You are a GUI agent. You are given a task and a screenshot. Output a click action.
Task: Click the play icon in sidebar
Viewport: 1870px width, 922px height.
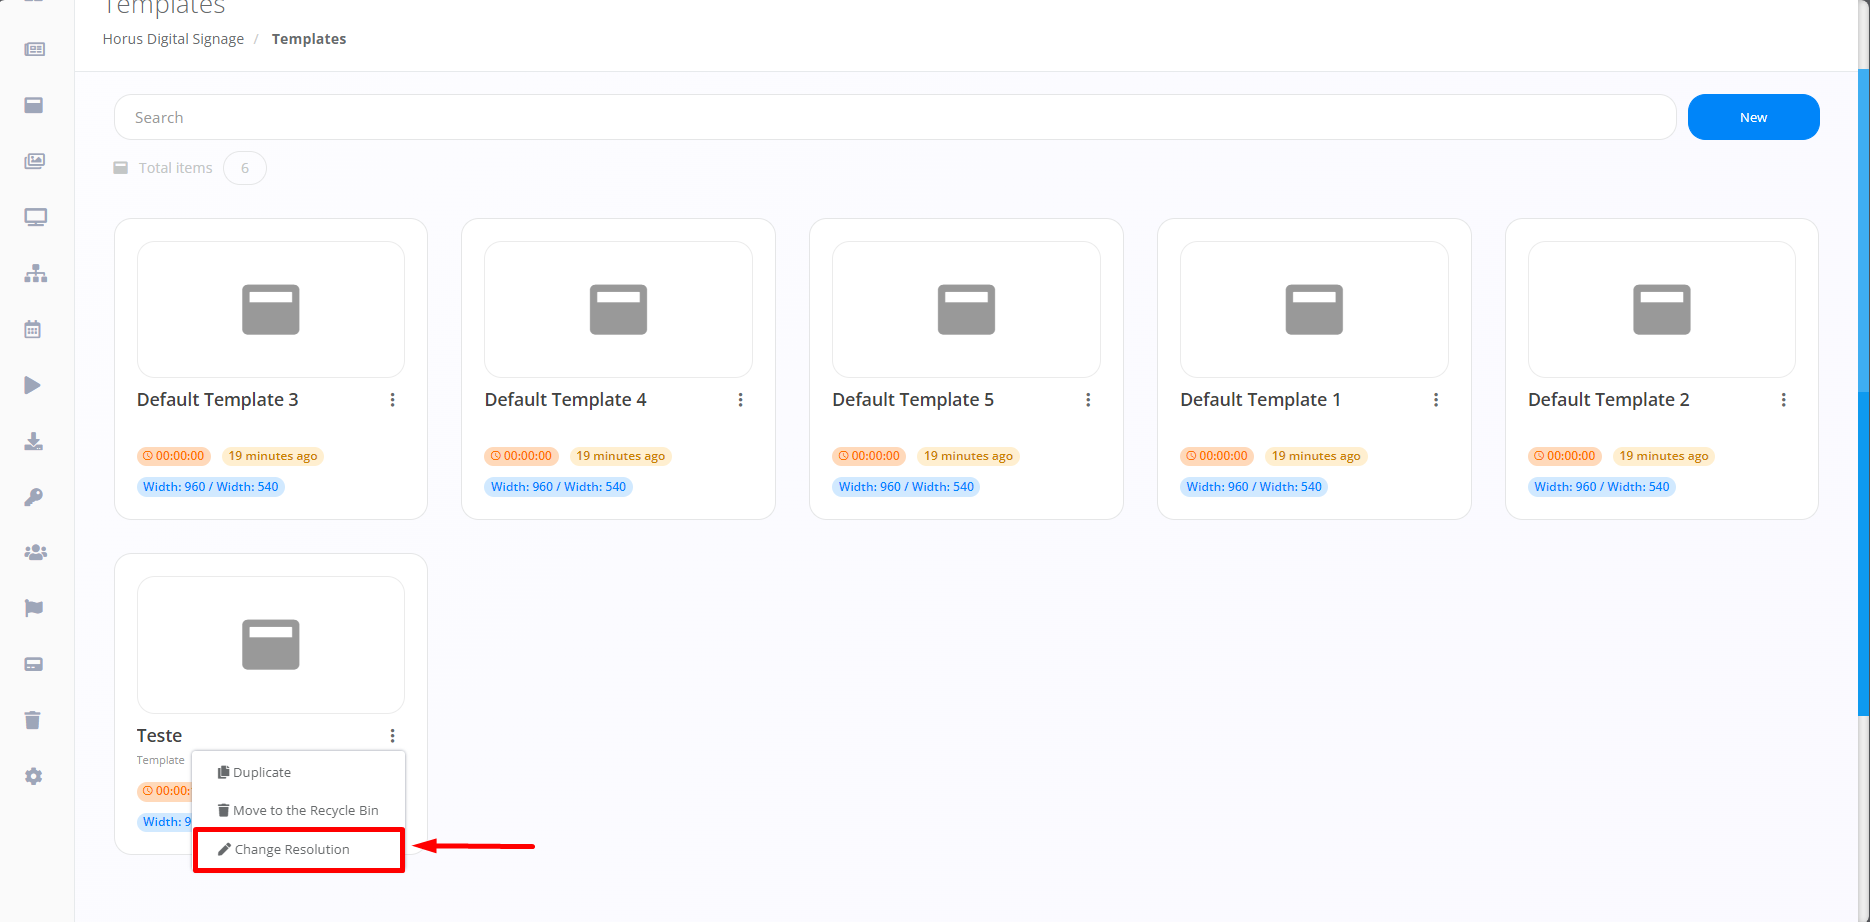point(33,385)
